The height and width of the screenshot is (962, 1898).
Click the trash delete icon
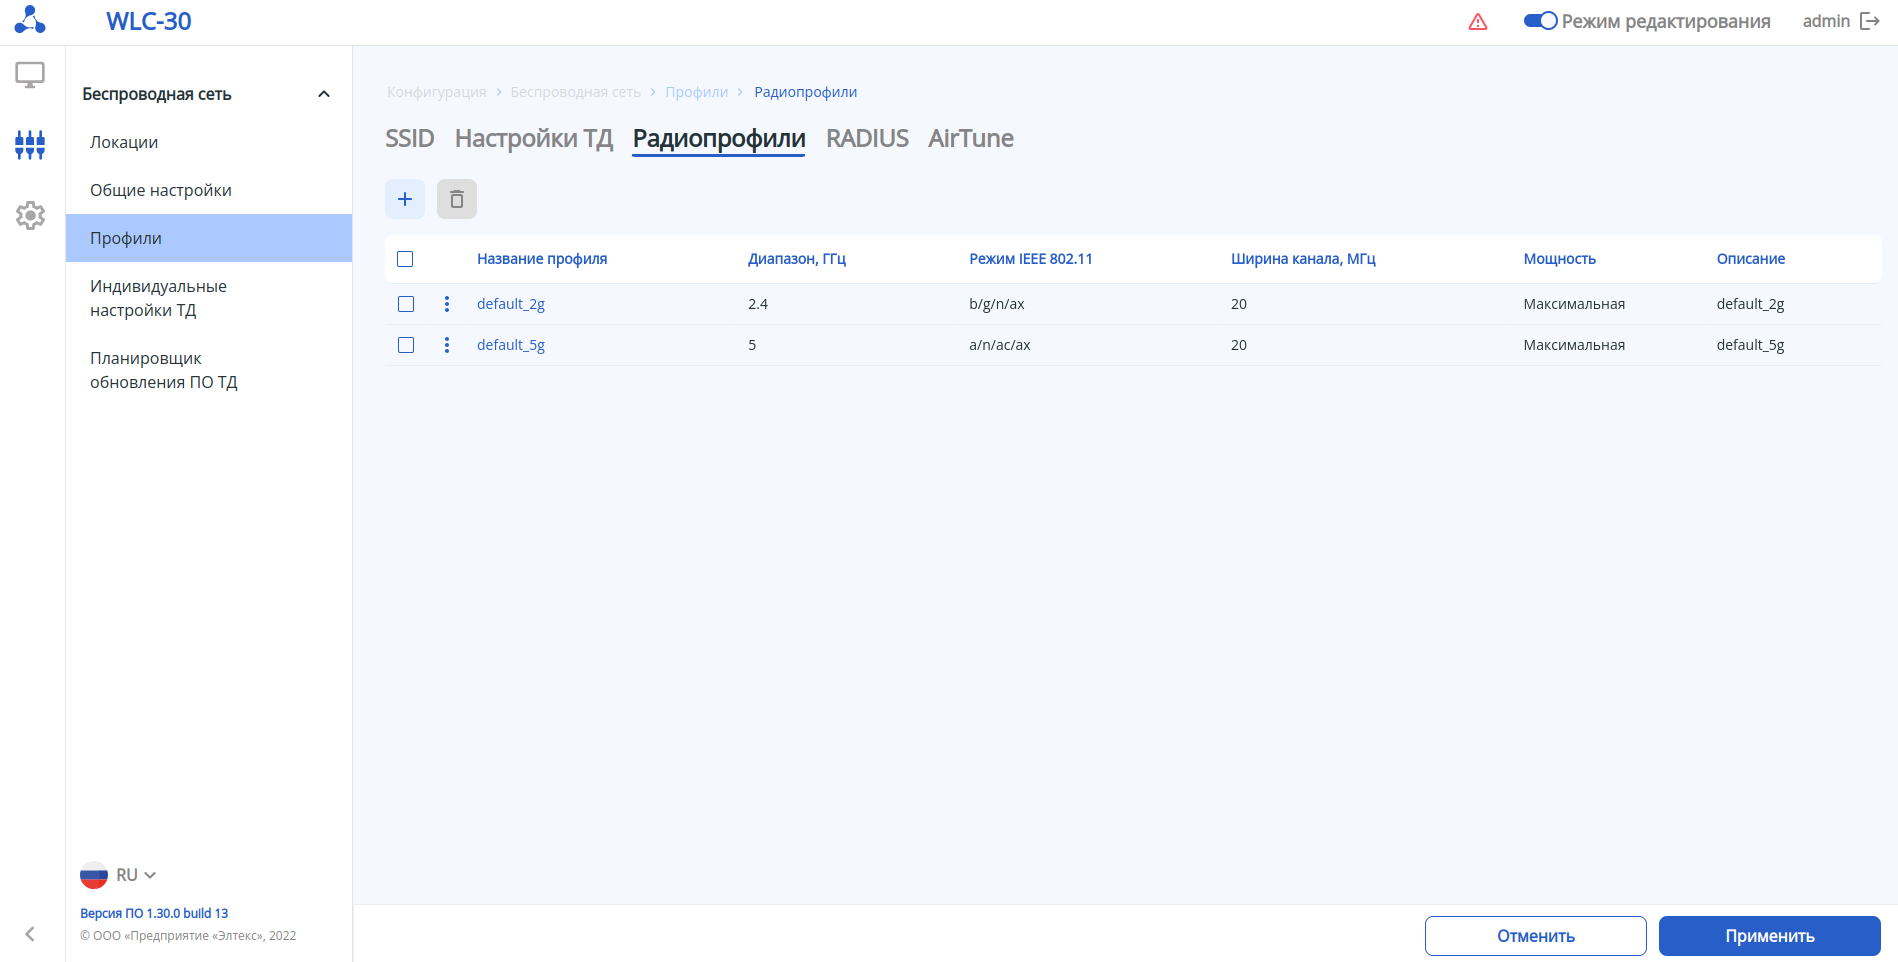pyautogui.click(x=457, y=199)
